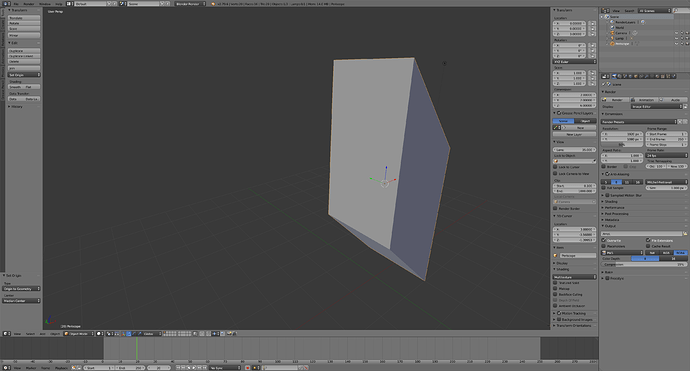Toggle File Extensions checkbox

coord(648,240)
